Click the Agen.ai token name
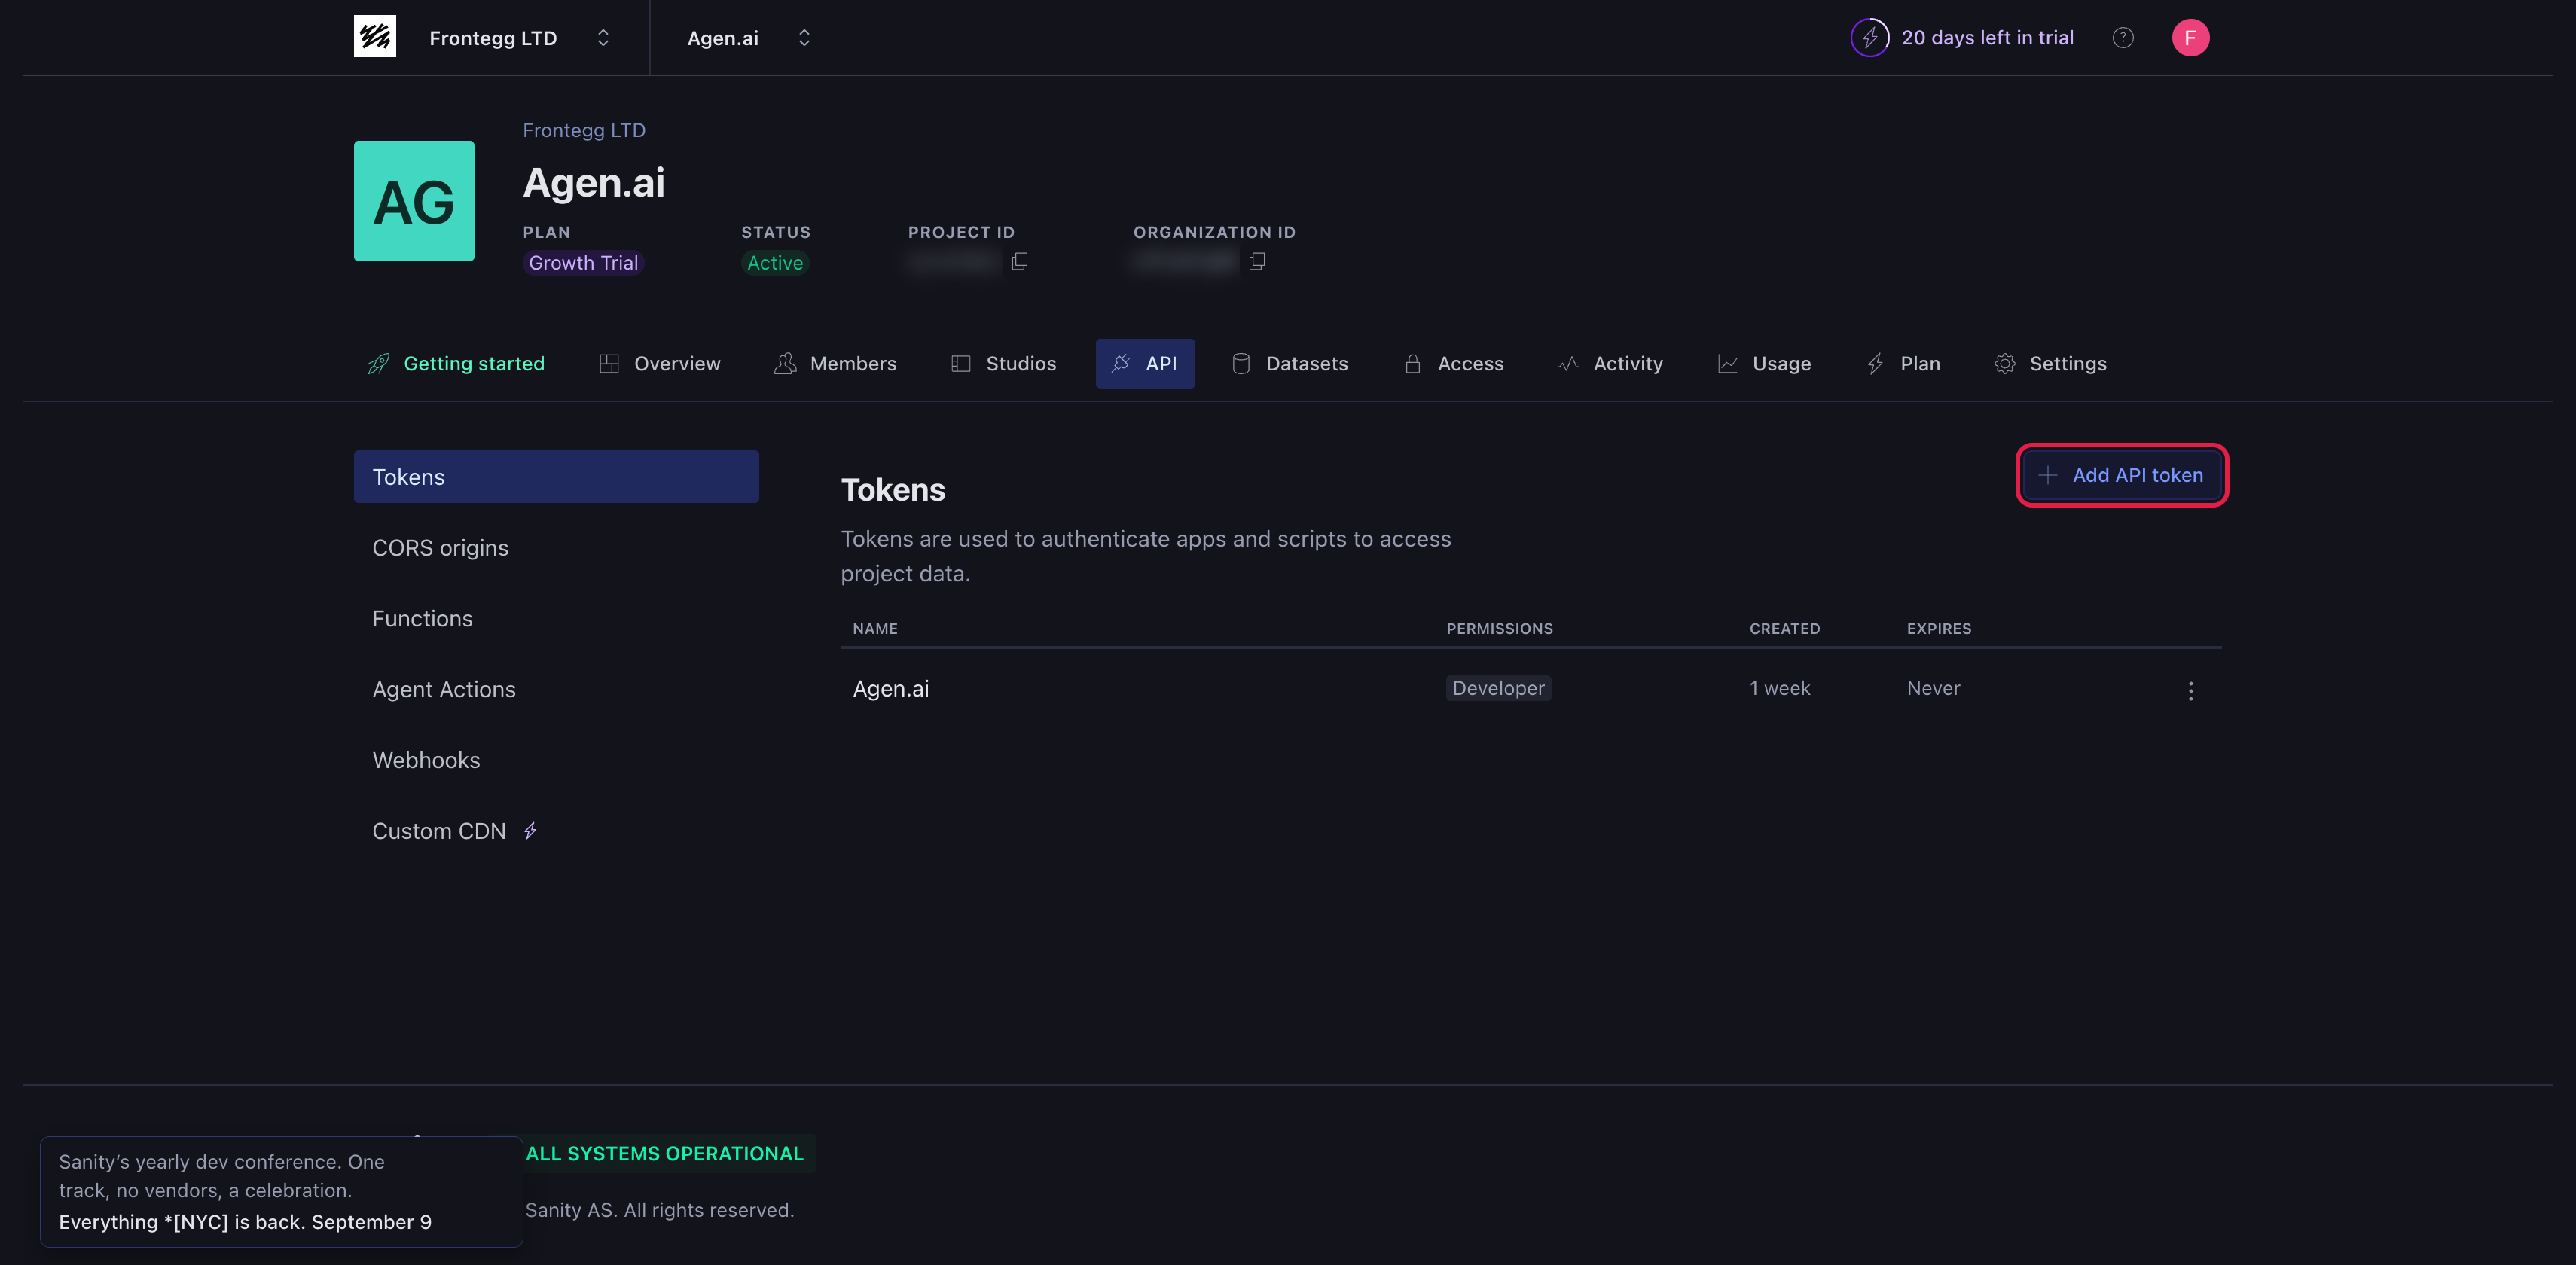2576x1265 pixels. point(890,689)
